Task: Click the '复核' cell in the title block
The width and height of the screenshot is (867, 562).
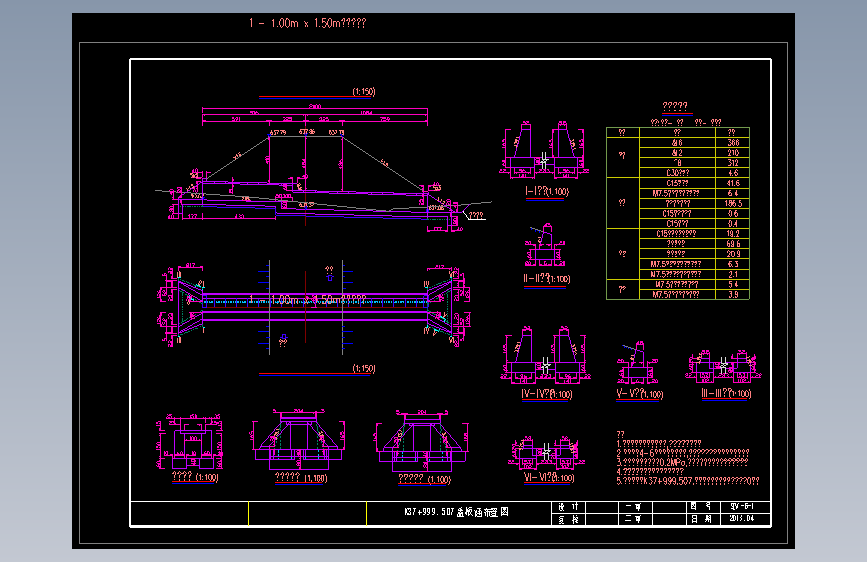Action: 568,519
